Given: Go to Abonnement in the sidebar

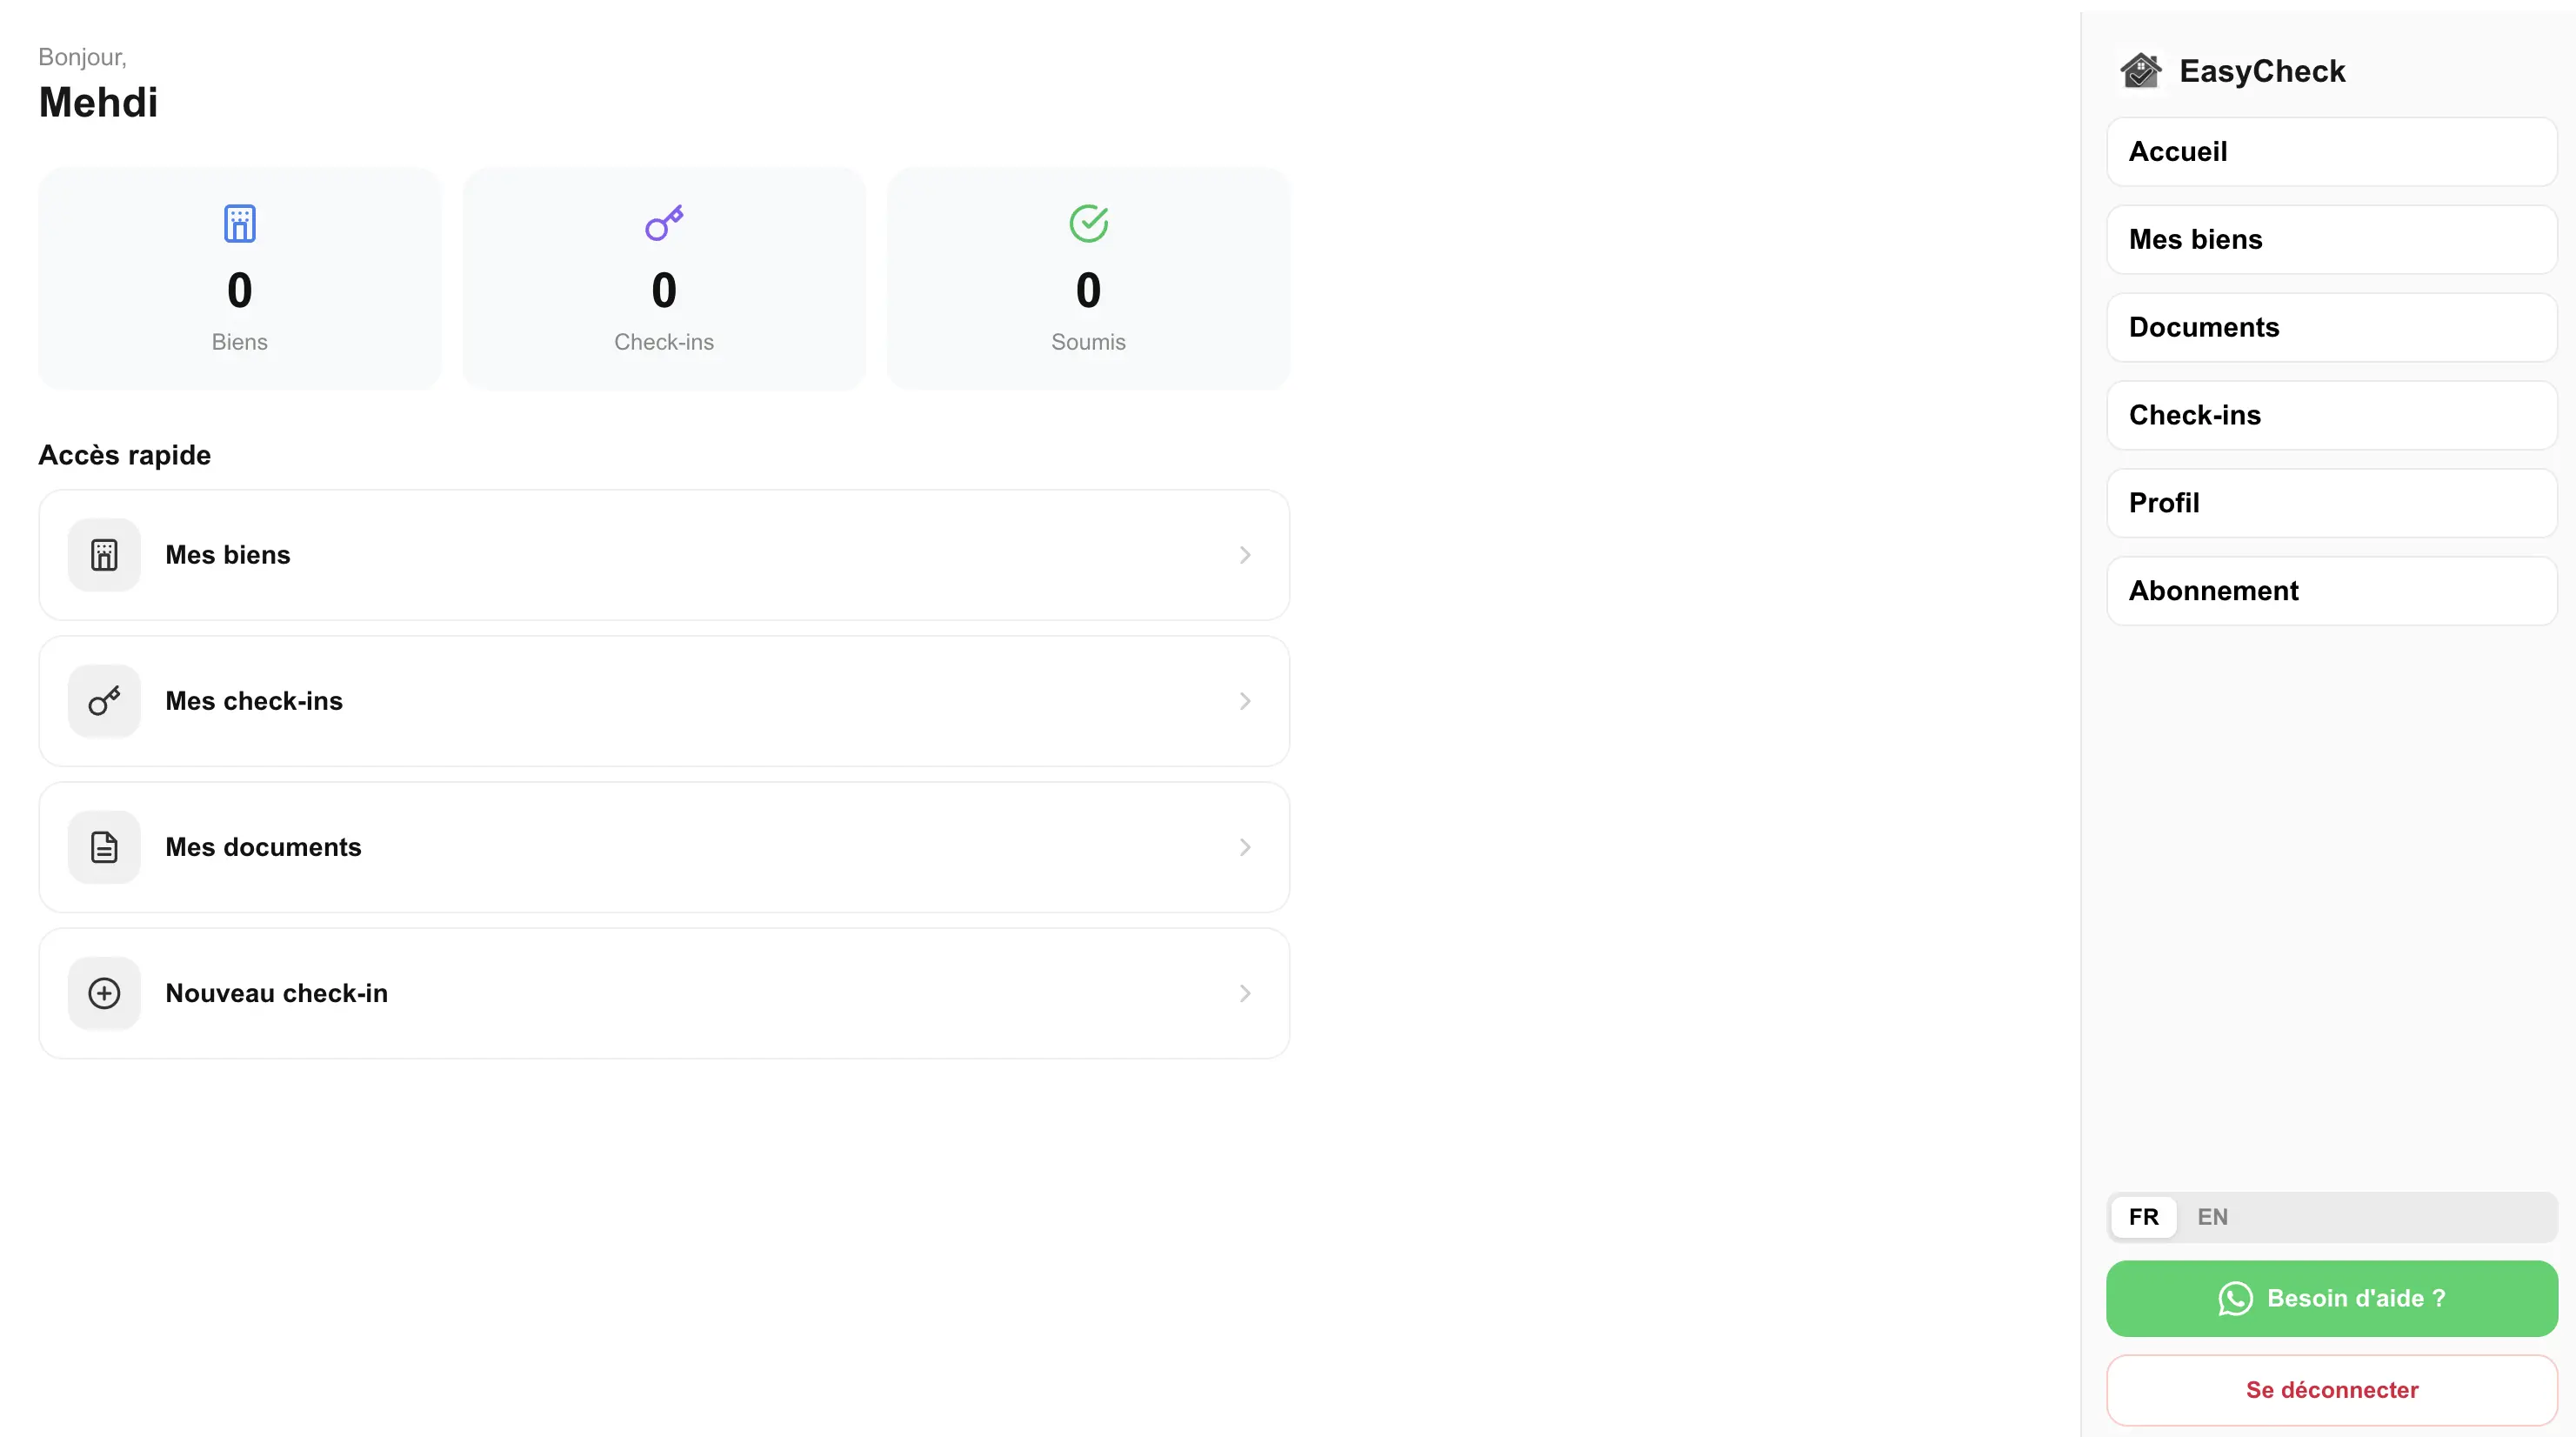Looking at the screenshot, I should (2331, 591).
